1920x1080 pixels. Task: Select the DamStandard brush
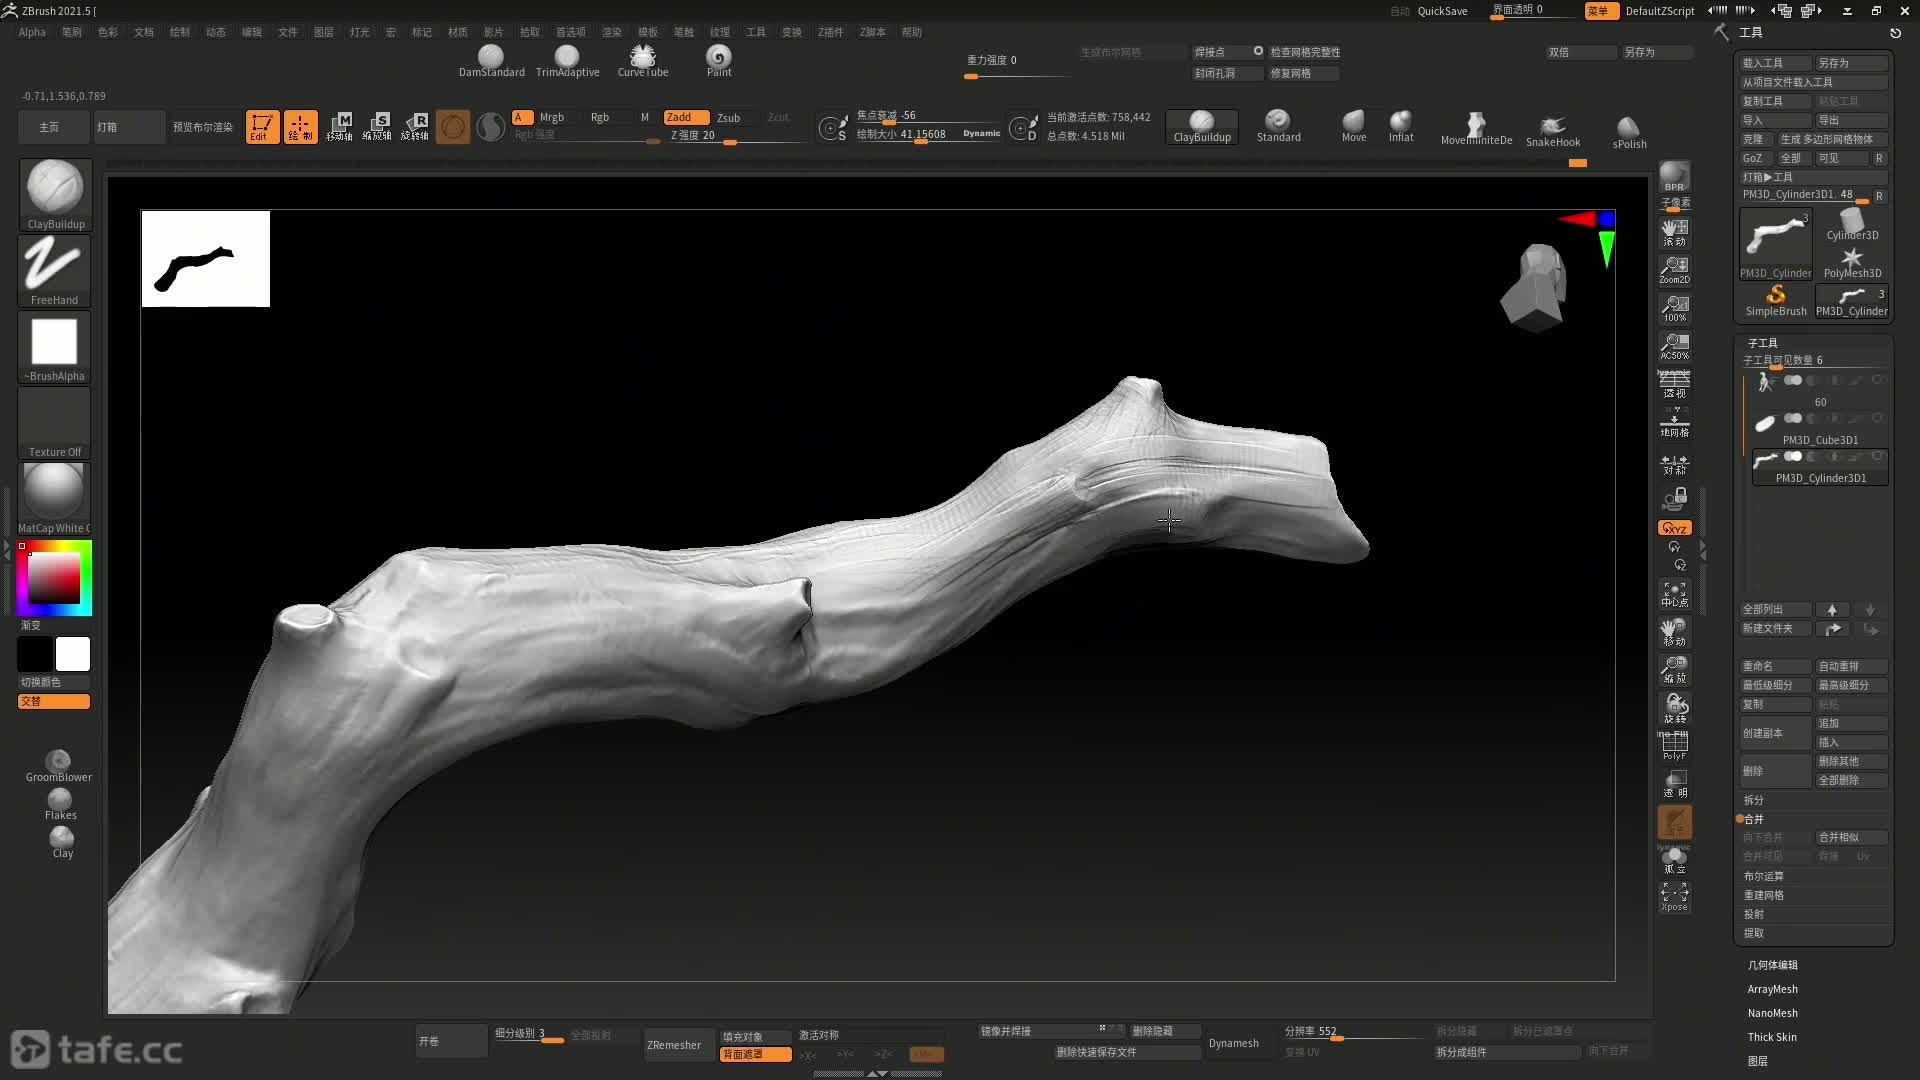click(491, 61)
